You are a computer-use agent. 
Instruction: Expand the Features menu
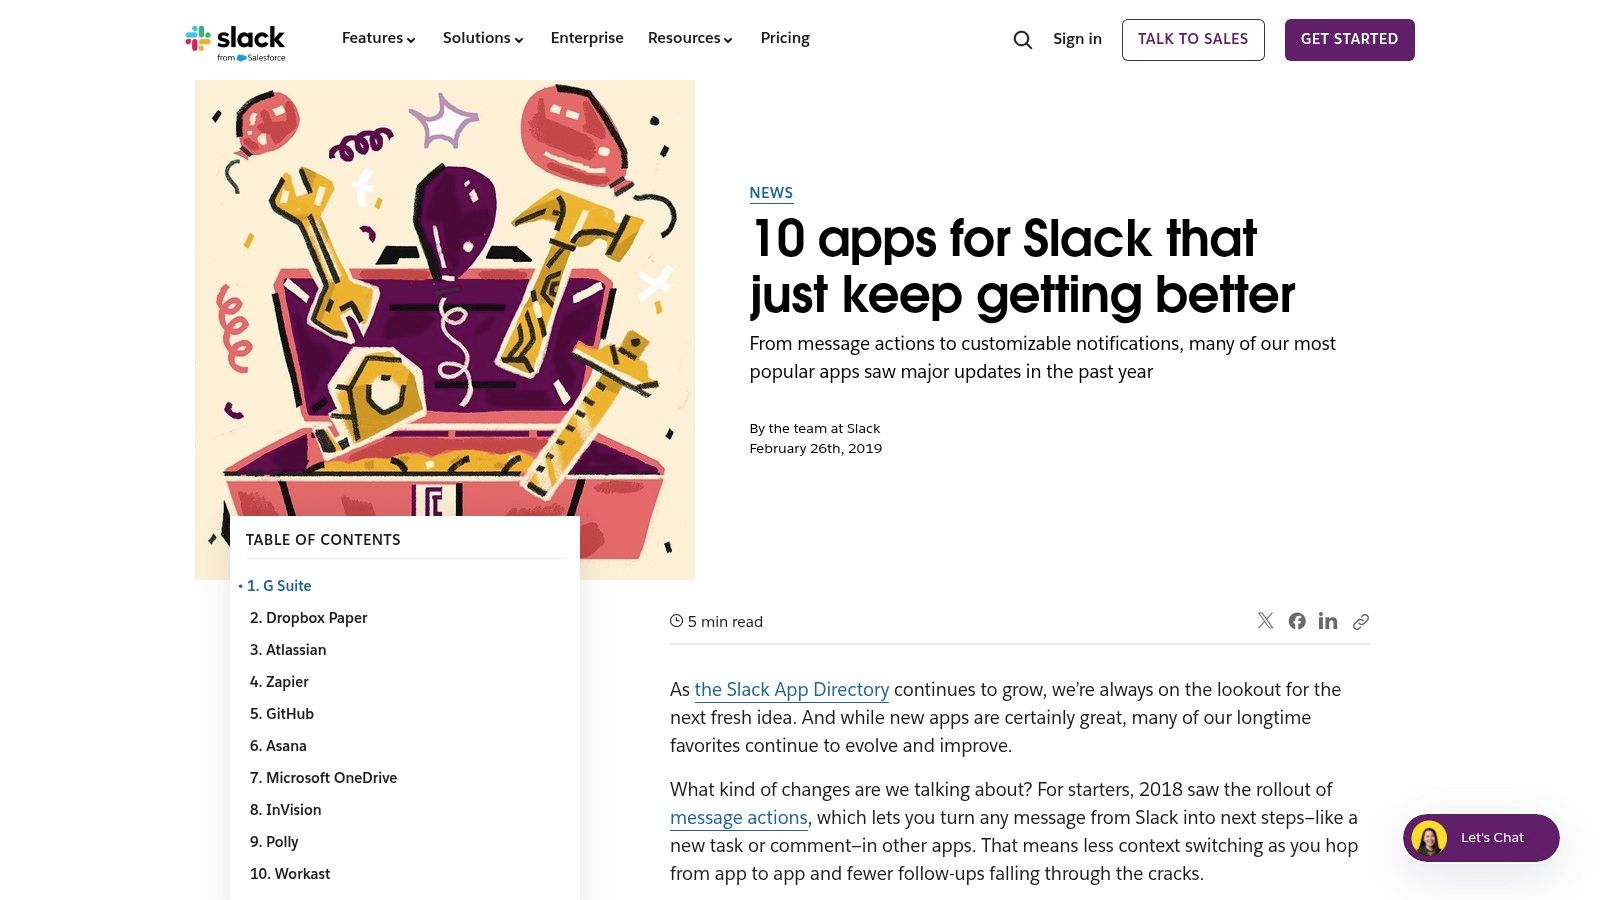click(378, 38)
